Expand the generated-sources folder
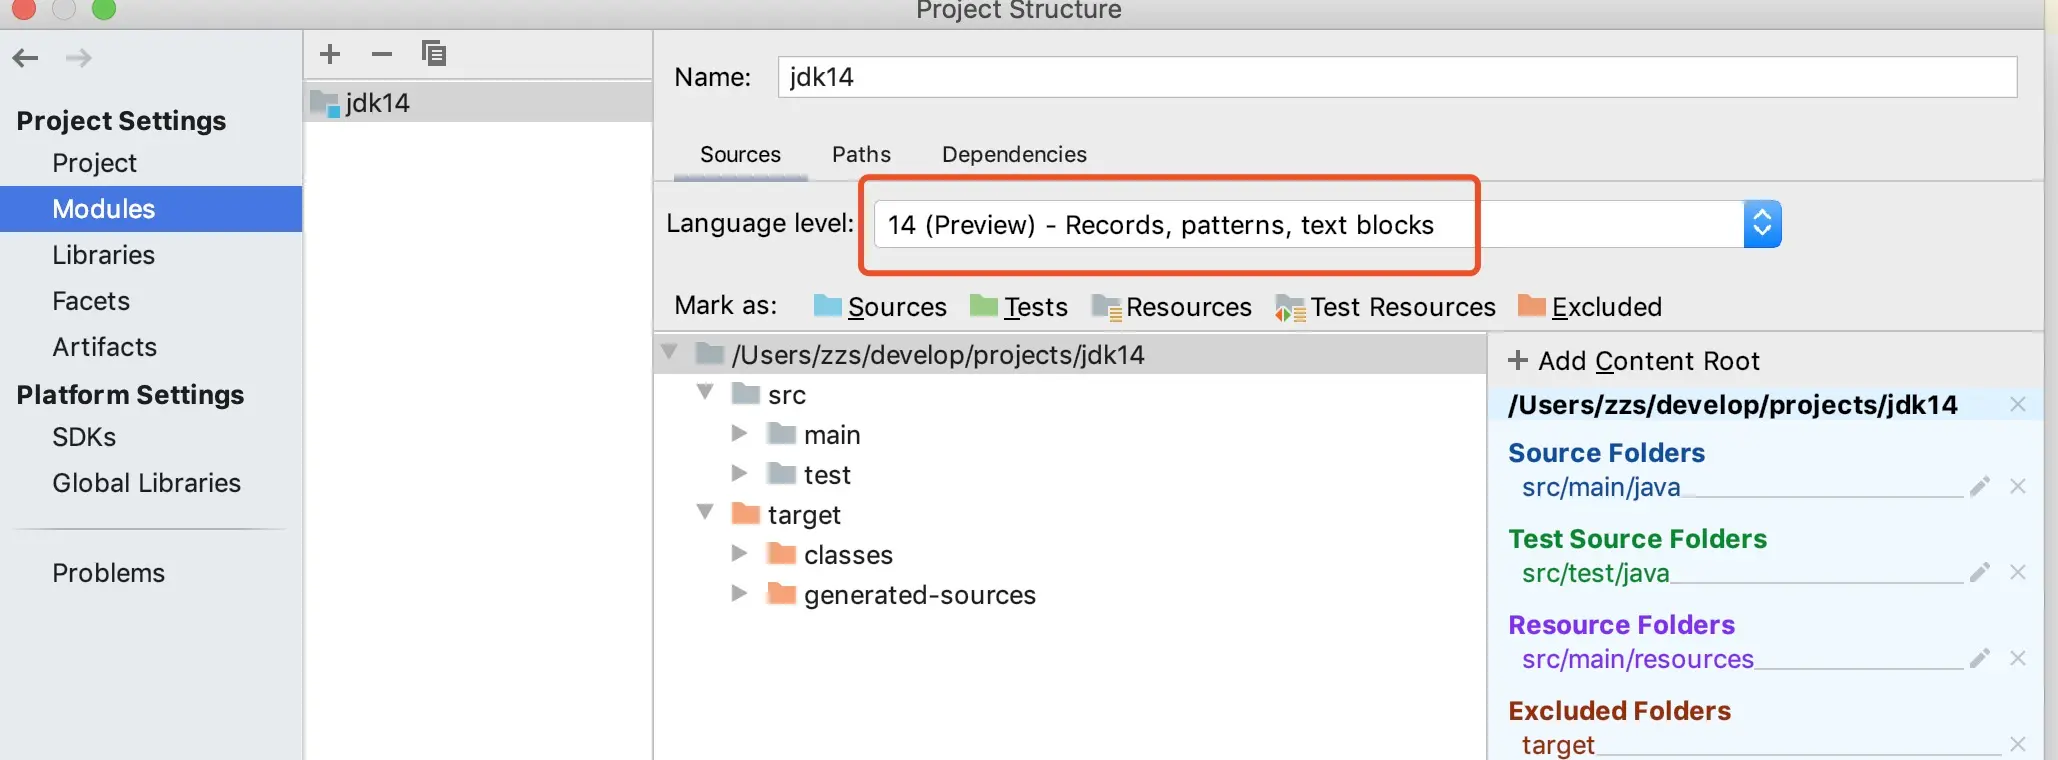The width and height of the screenshot is (2058, 760). pyautogui.click(x=740, y=594)
